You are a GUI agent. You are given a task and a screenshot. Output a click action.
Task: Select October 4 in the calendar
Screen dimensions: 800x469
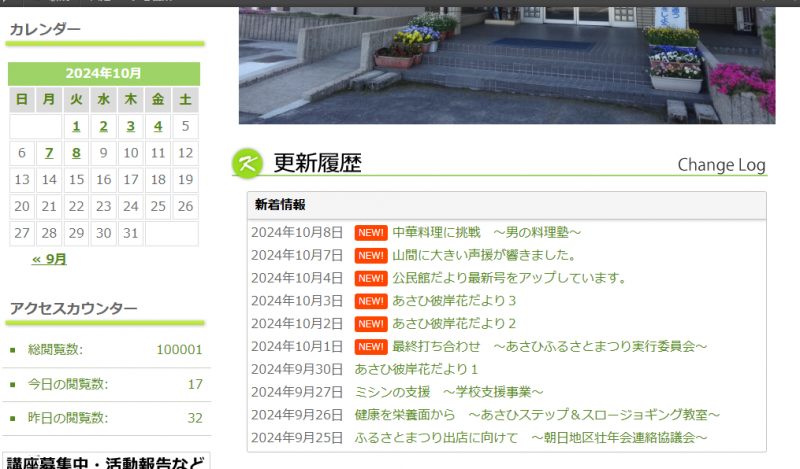pyautogui.click(x=158, y=127)
